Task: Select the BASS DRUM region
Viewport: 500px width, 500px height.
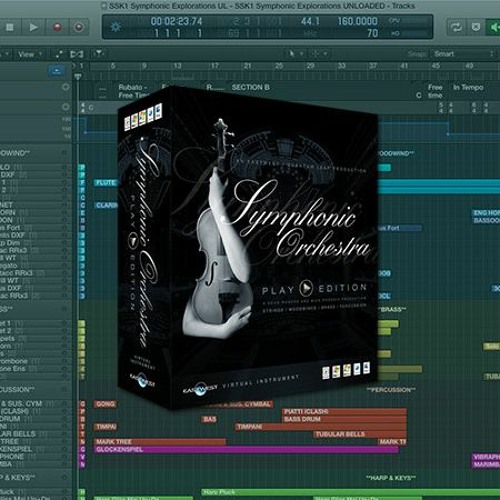Action: [344, 419]
